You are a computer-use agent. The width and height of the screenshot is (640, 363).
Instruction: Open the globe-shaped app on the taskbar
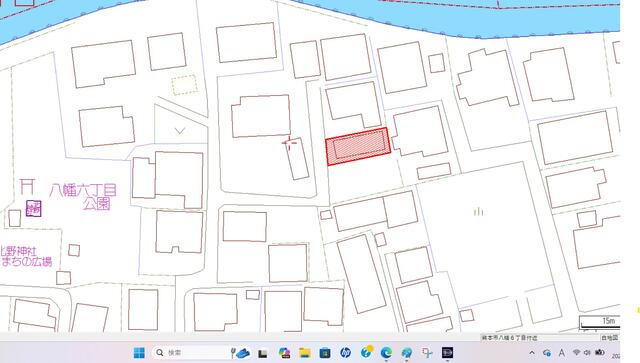point(407,353)
